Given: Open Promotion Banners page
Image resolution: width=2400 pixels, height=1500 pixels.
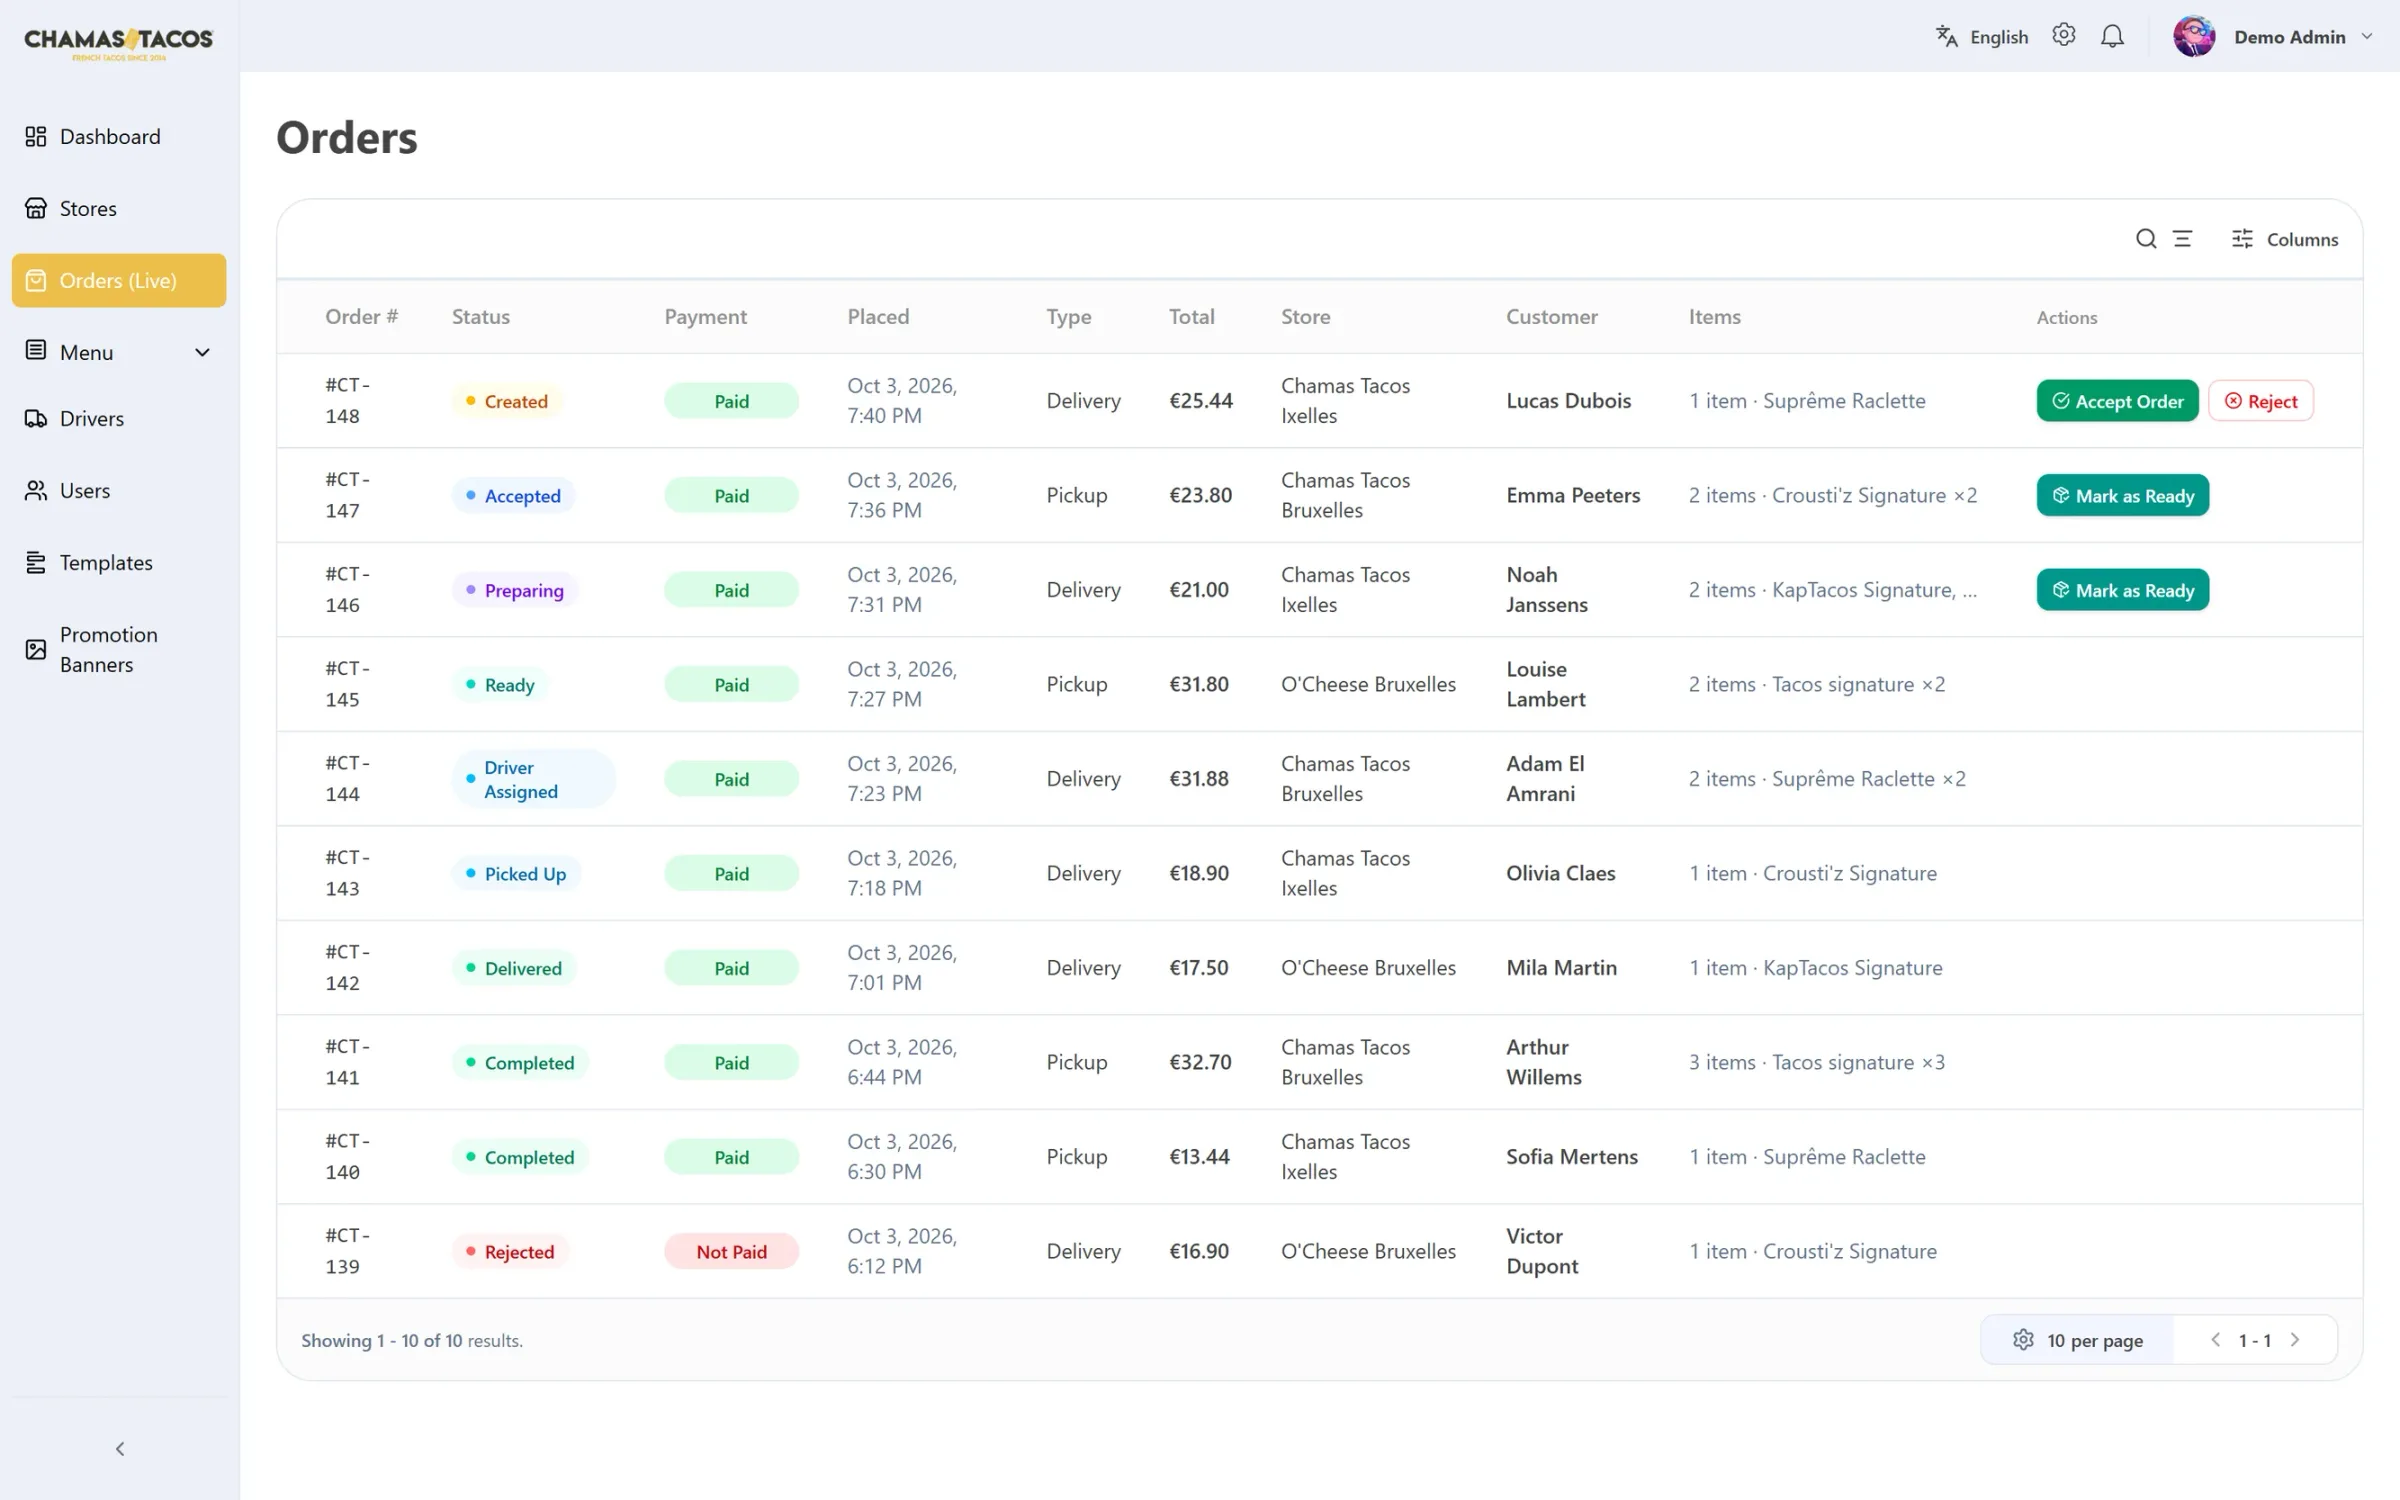Looking at the screenshot, I should pos(119,649).
